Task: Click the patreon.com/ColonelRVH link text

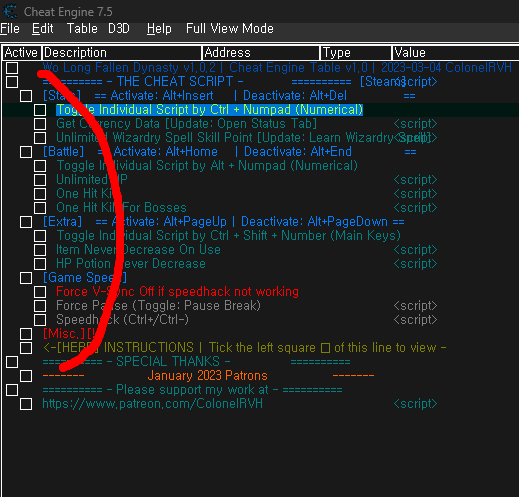Action: (x=153, y=404)
